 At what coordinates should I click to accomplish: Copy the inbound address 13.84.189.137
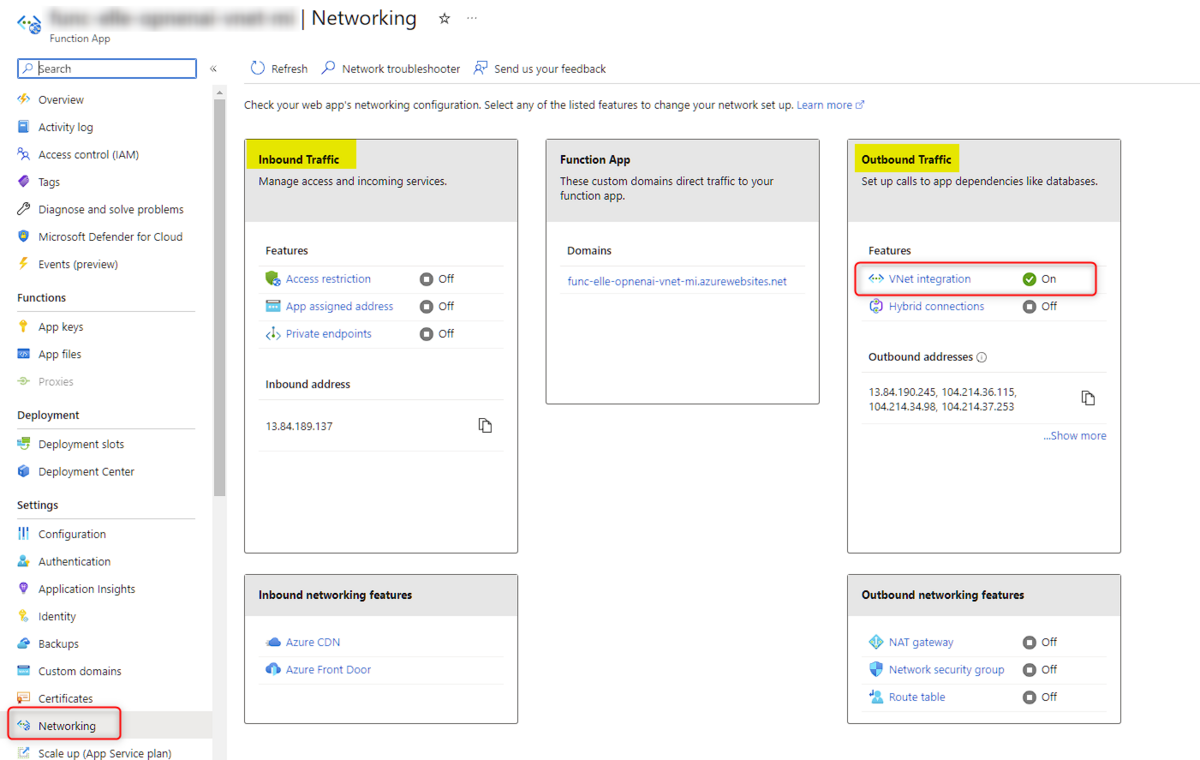(485, 426)
